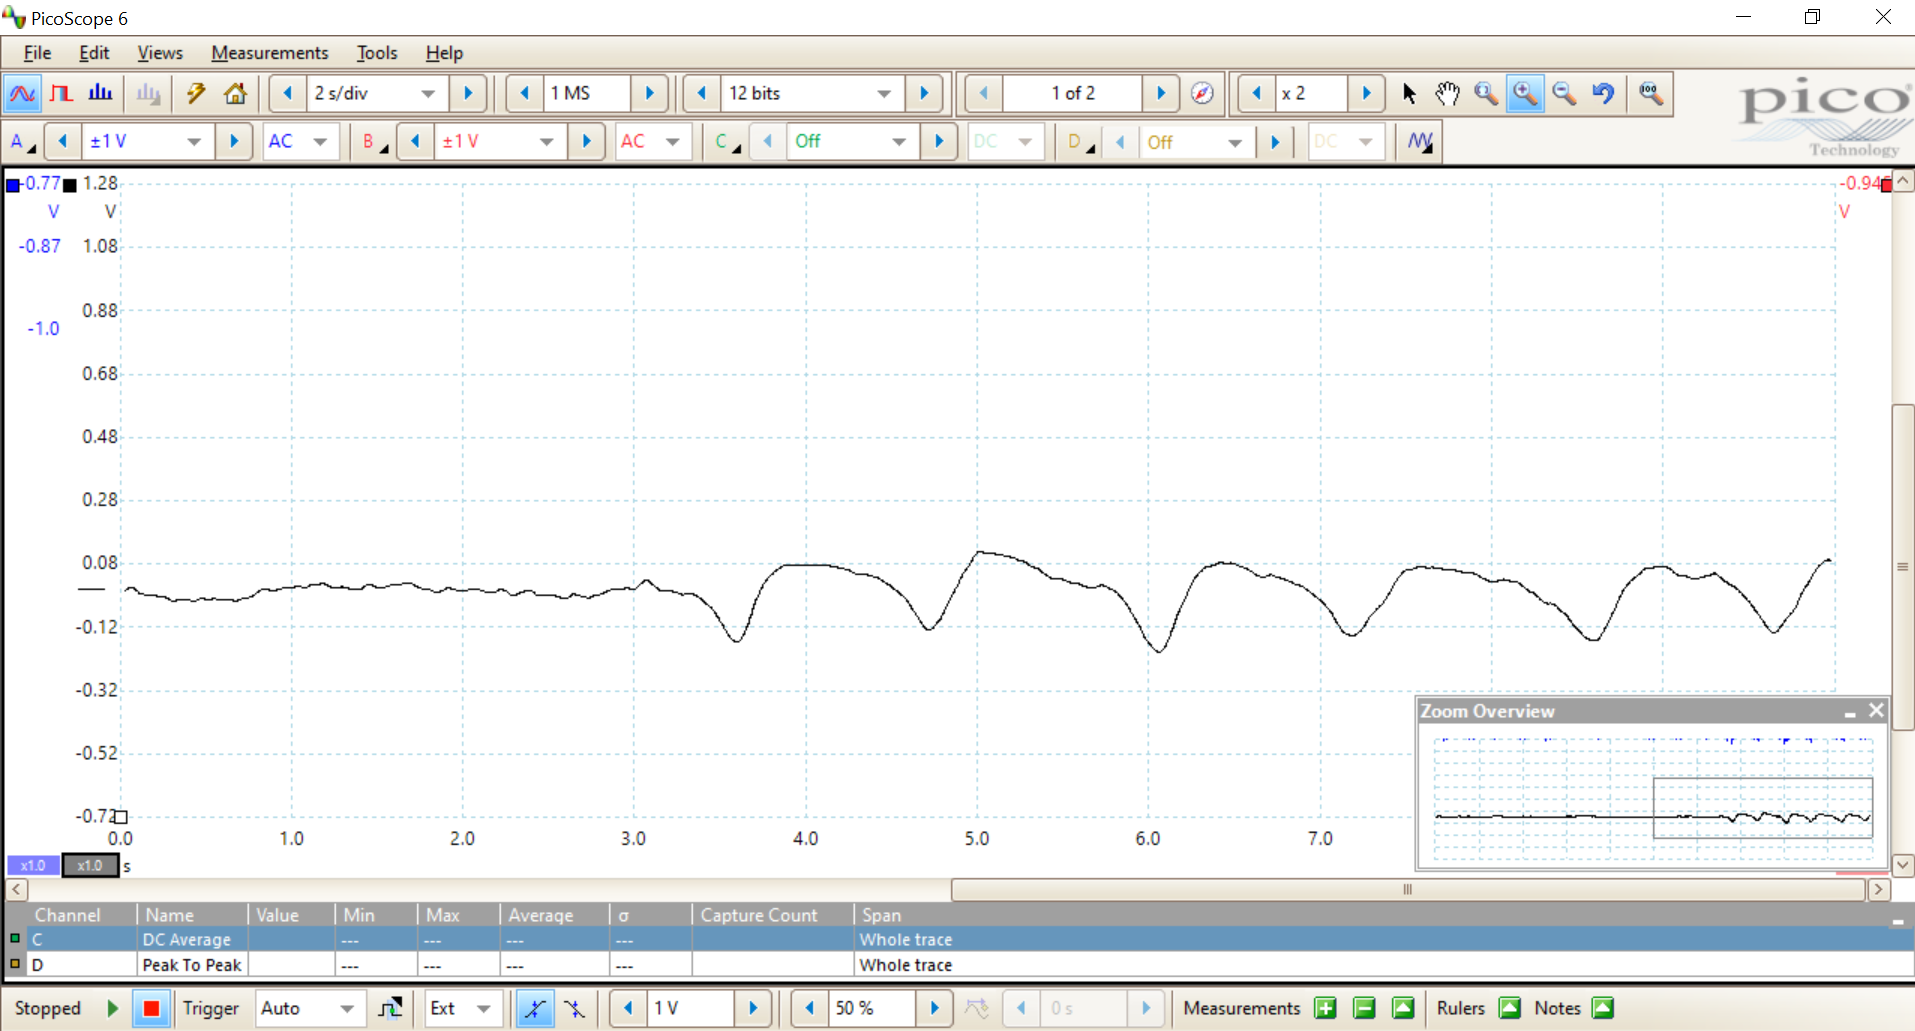Screen dimensions: 1915x1031
Task: Open the 12 bits resolution dropdown
Action: 884,93
